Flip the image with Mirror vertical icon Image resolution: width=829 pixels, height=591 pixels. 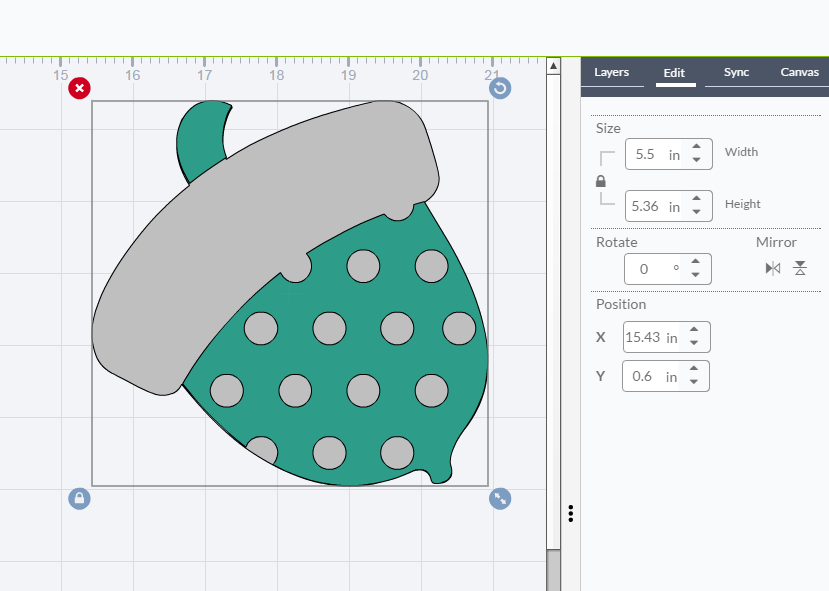(x=800, y=268)
